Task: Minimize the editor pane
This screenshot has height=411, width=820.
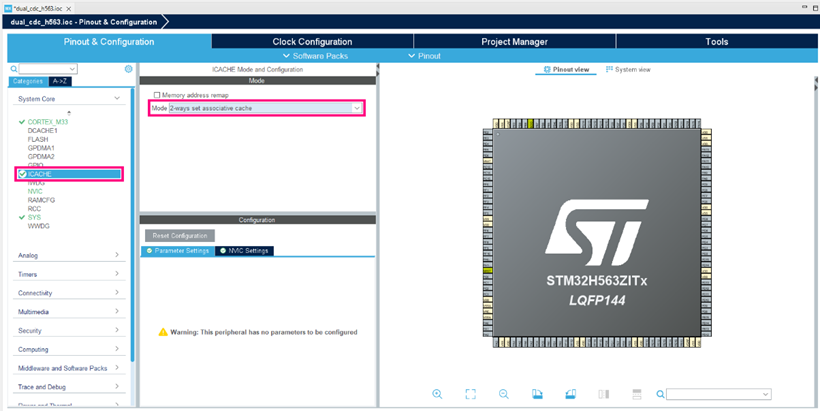Action: (805, 8)
